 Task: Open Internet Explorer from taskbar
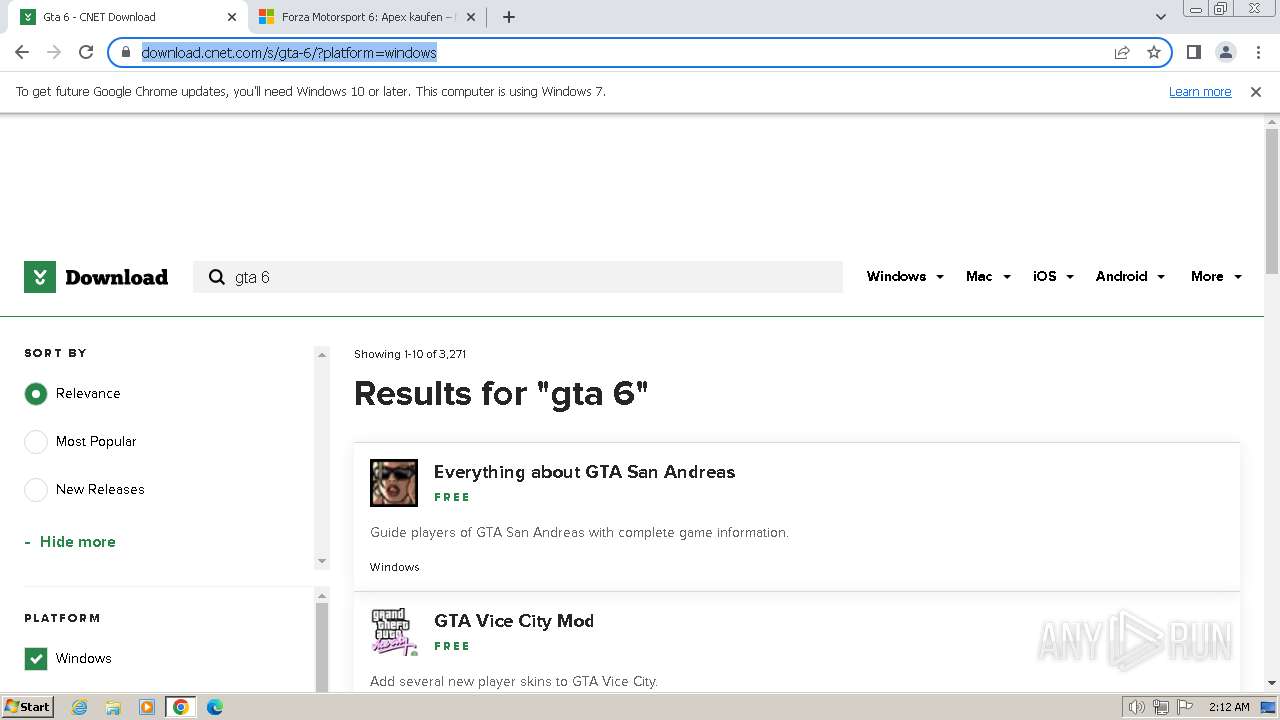79,707
